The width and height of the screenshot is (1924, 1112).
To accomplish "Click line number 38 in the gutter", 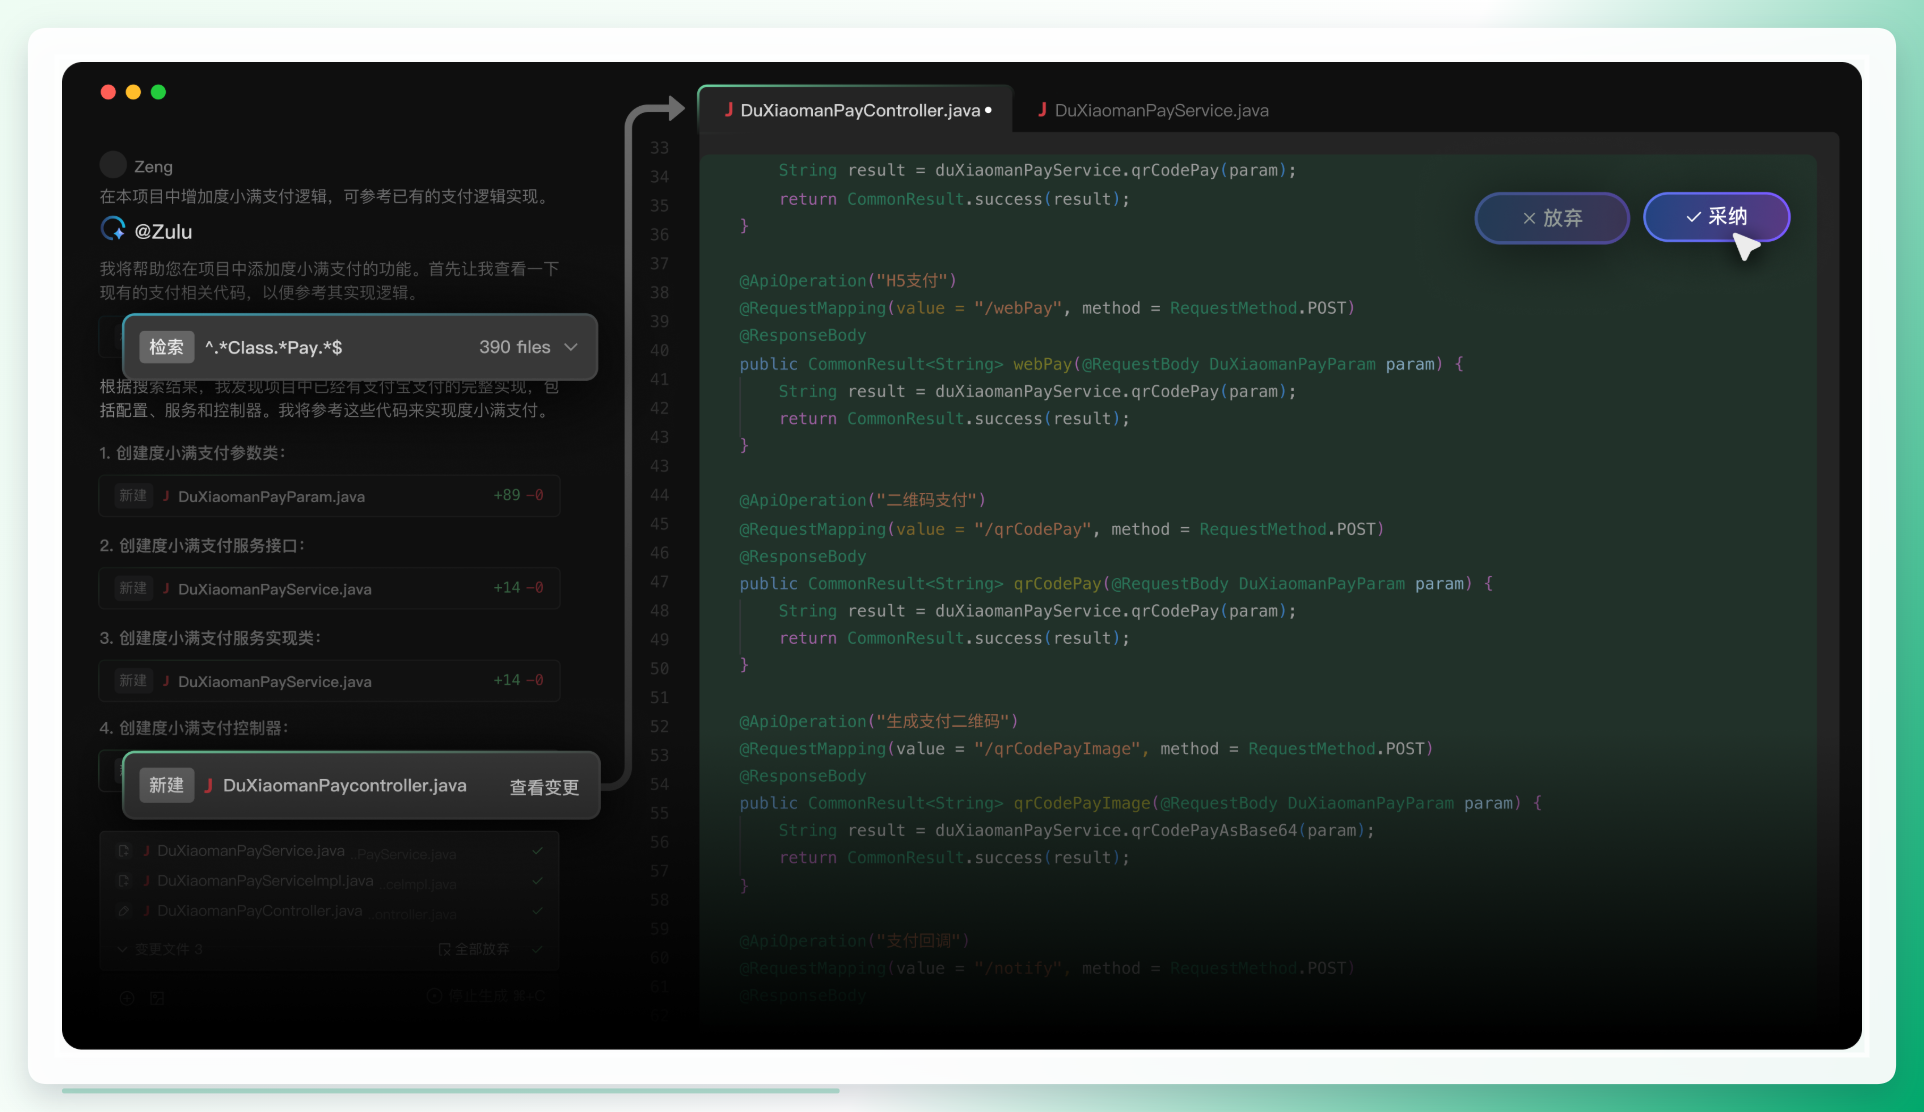I will point(659,293).
